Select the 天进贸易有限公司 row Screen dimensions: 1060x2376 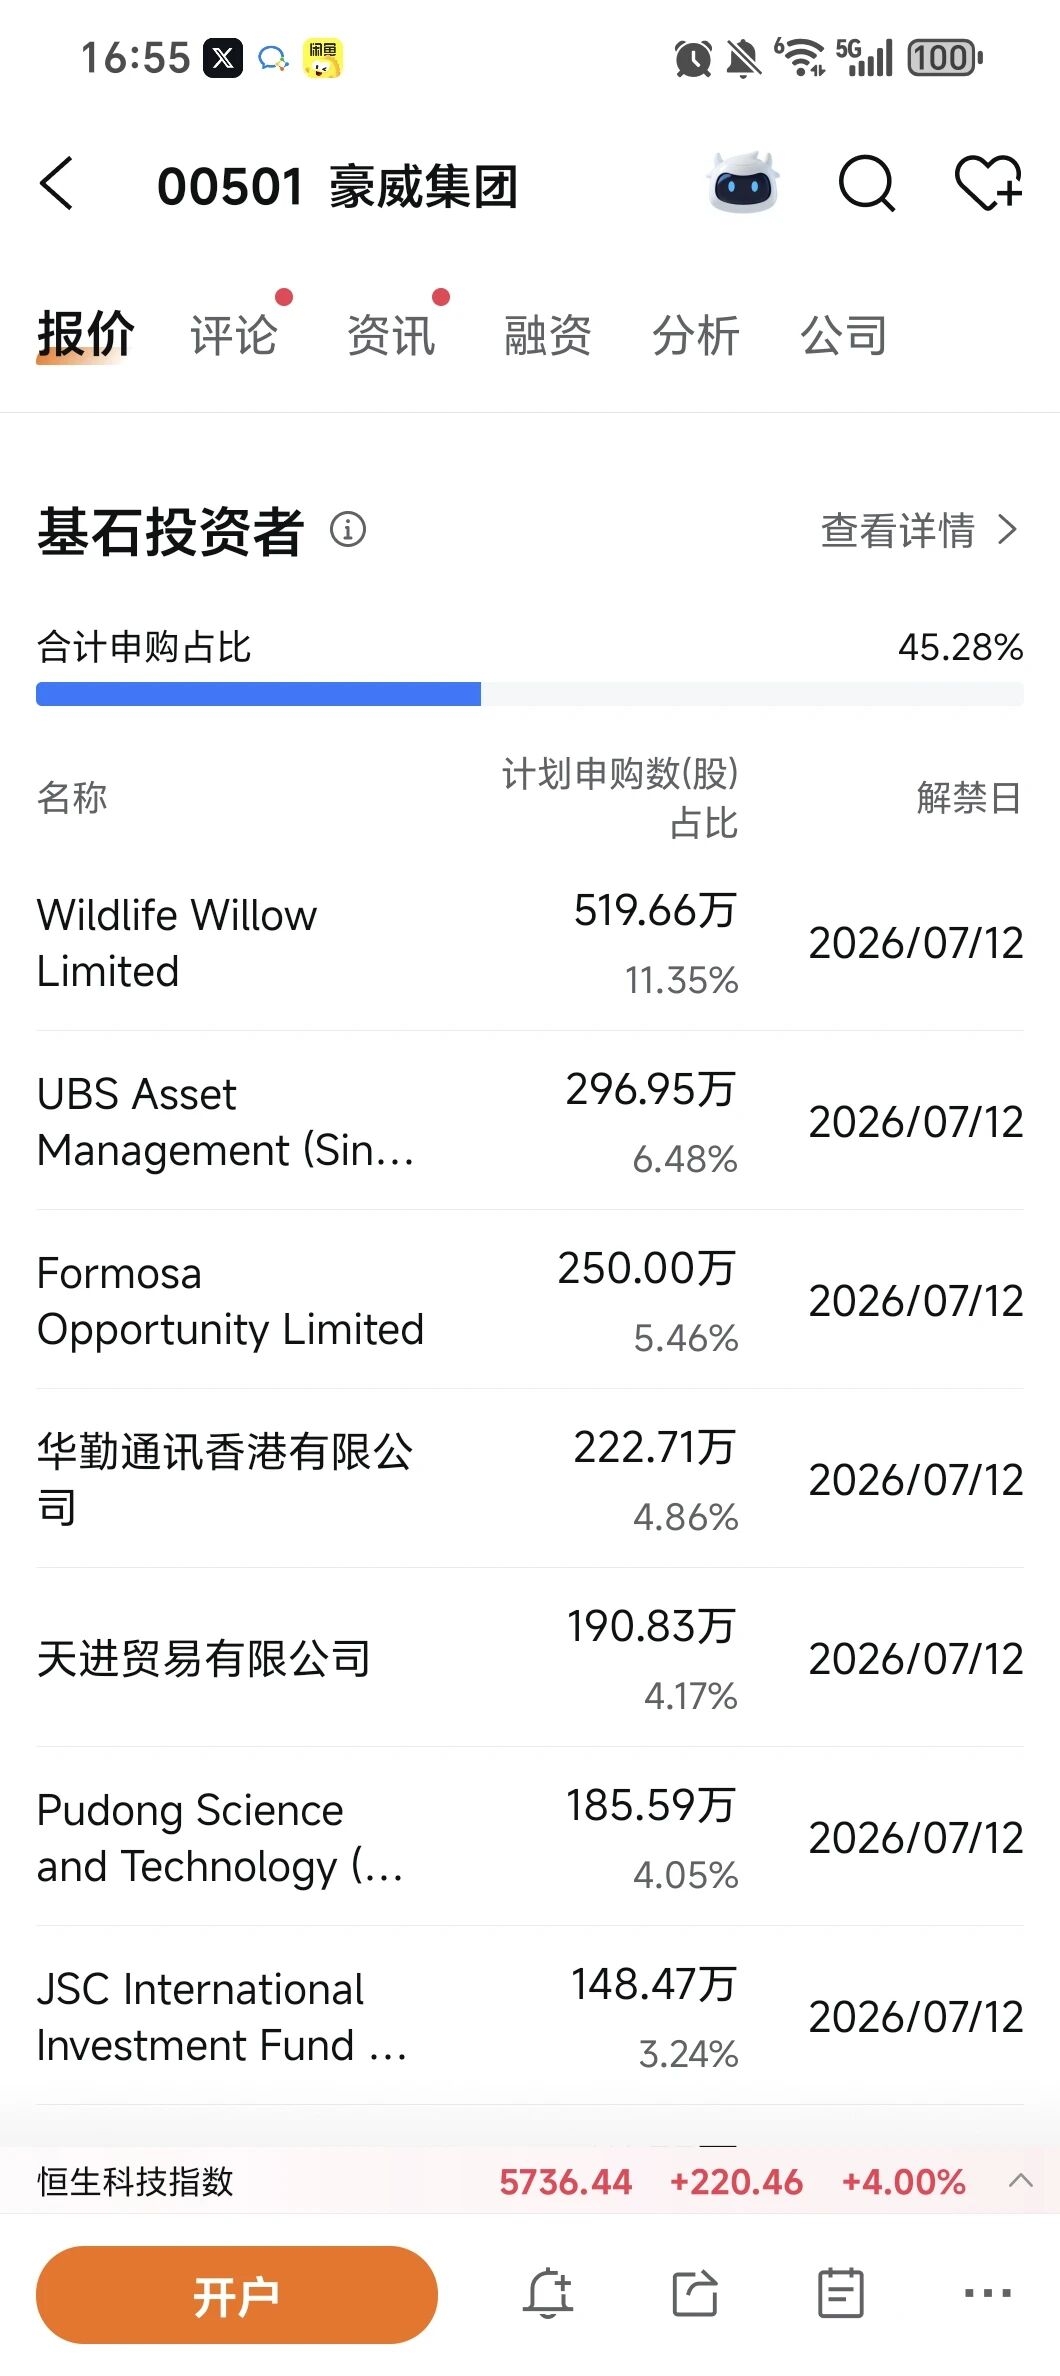pos(530,1659)
